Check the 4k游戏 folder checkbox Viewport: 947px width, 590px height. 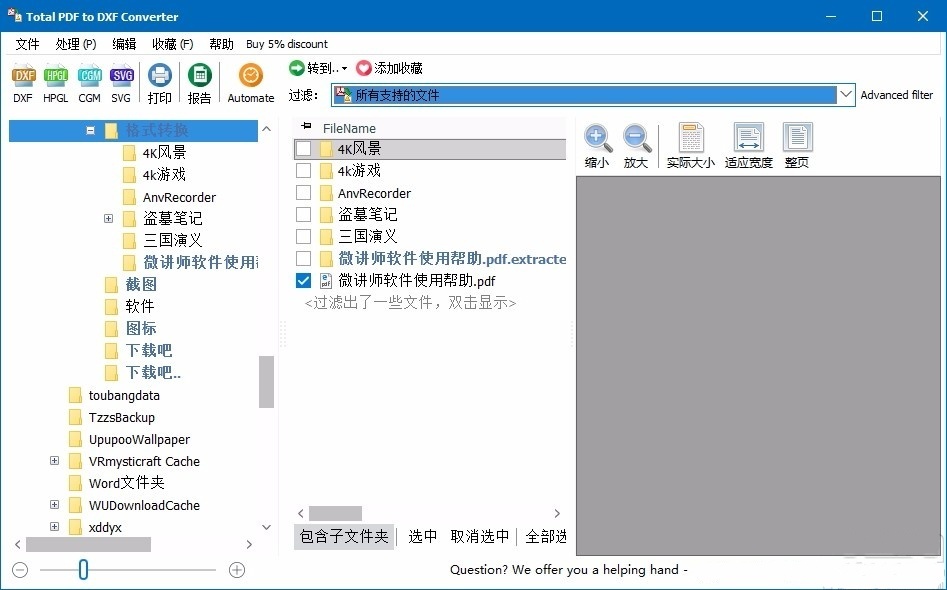(303, 171)
